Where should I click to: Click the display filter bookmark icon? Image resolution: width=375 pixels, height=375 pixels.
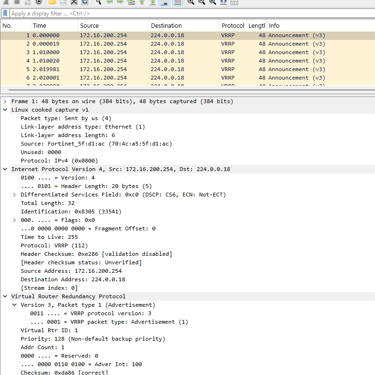tap(5, 13)
